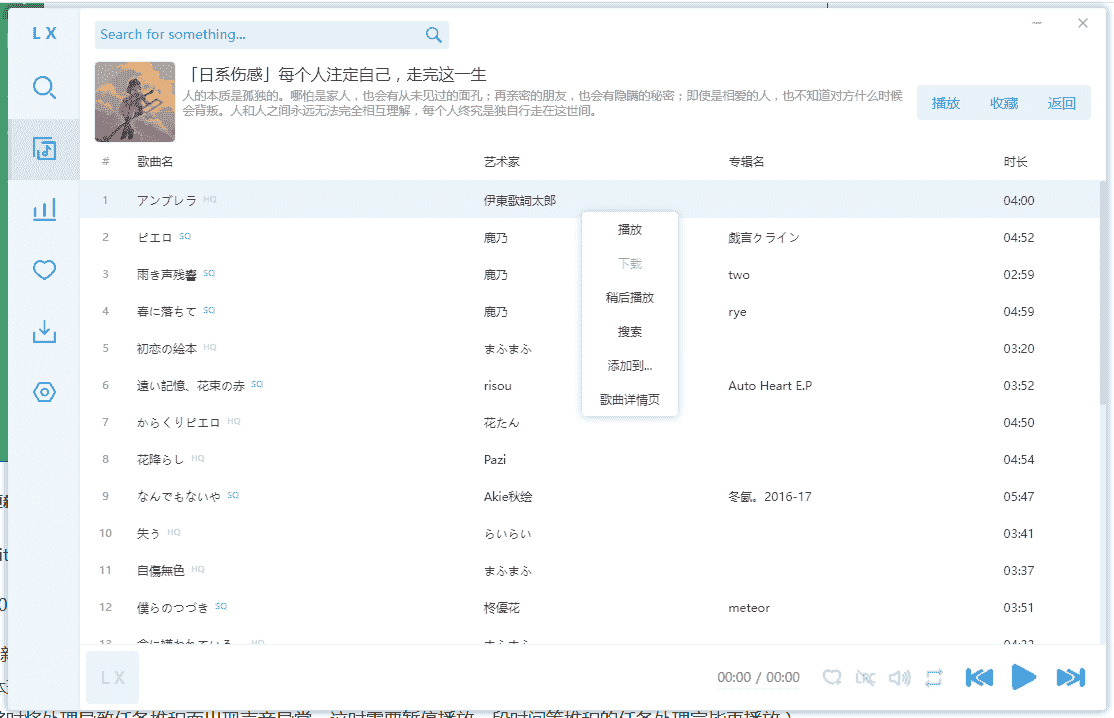Skip to the previous track
This screenshot has width=1114, height=718.
coord(979,678)
